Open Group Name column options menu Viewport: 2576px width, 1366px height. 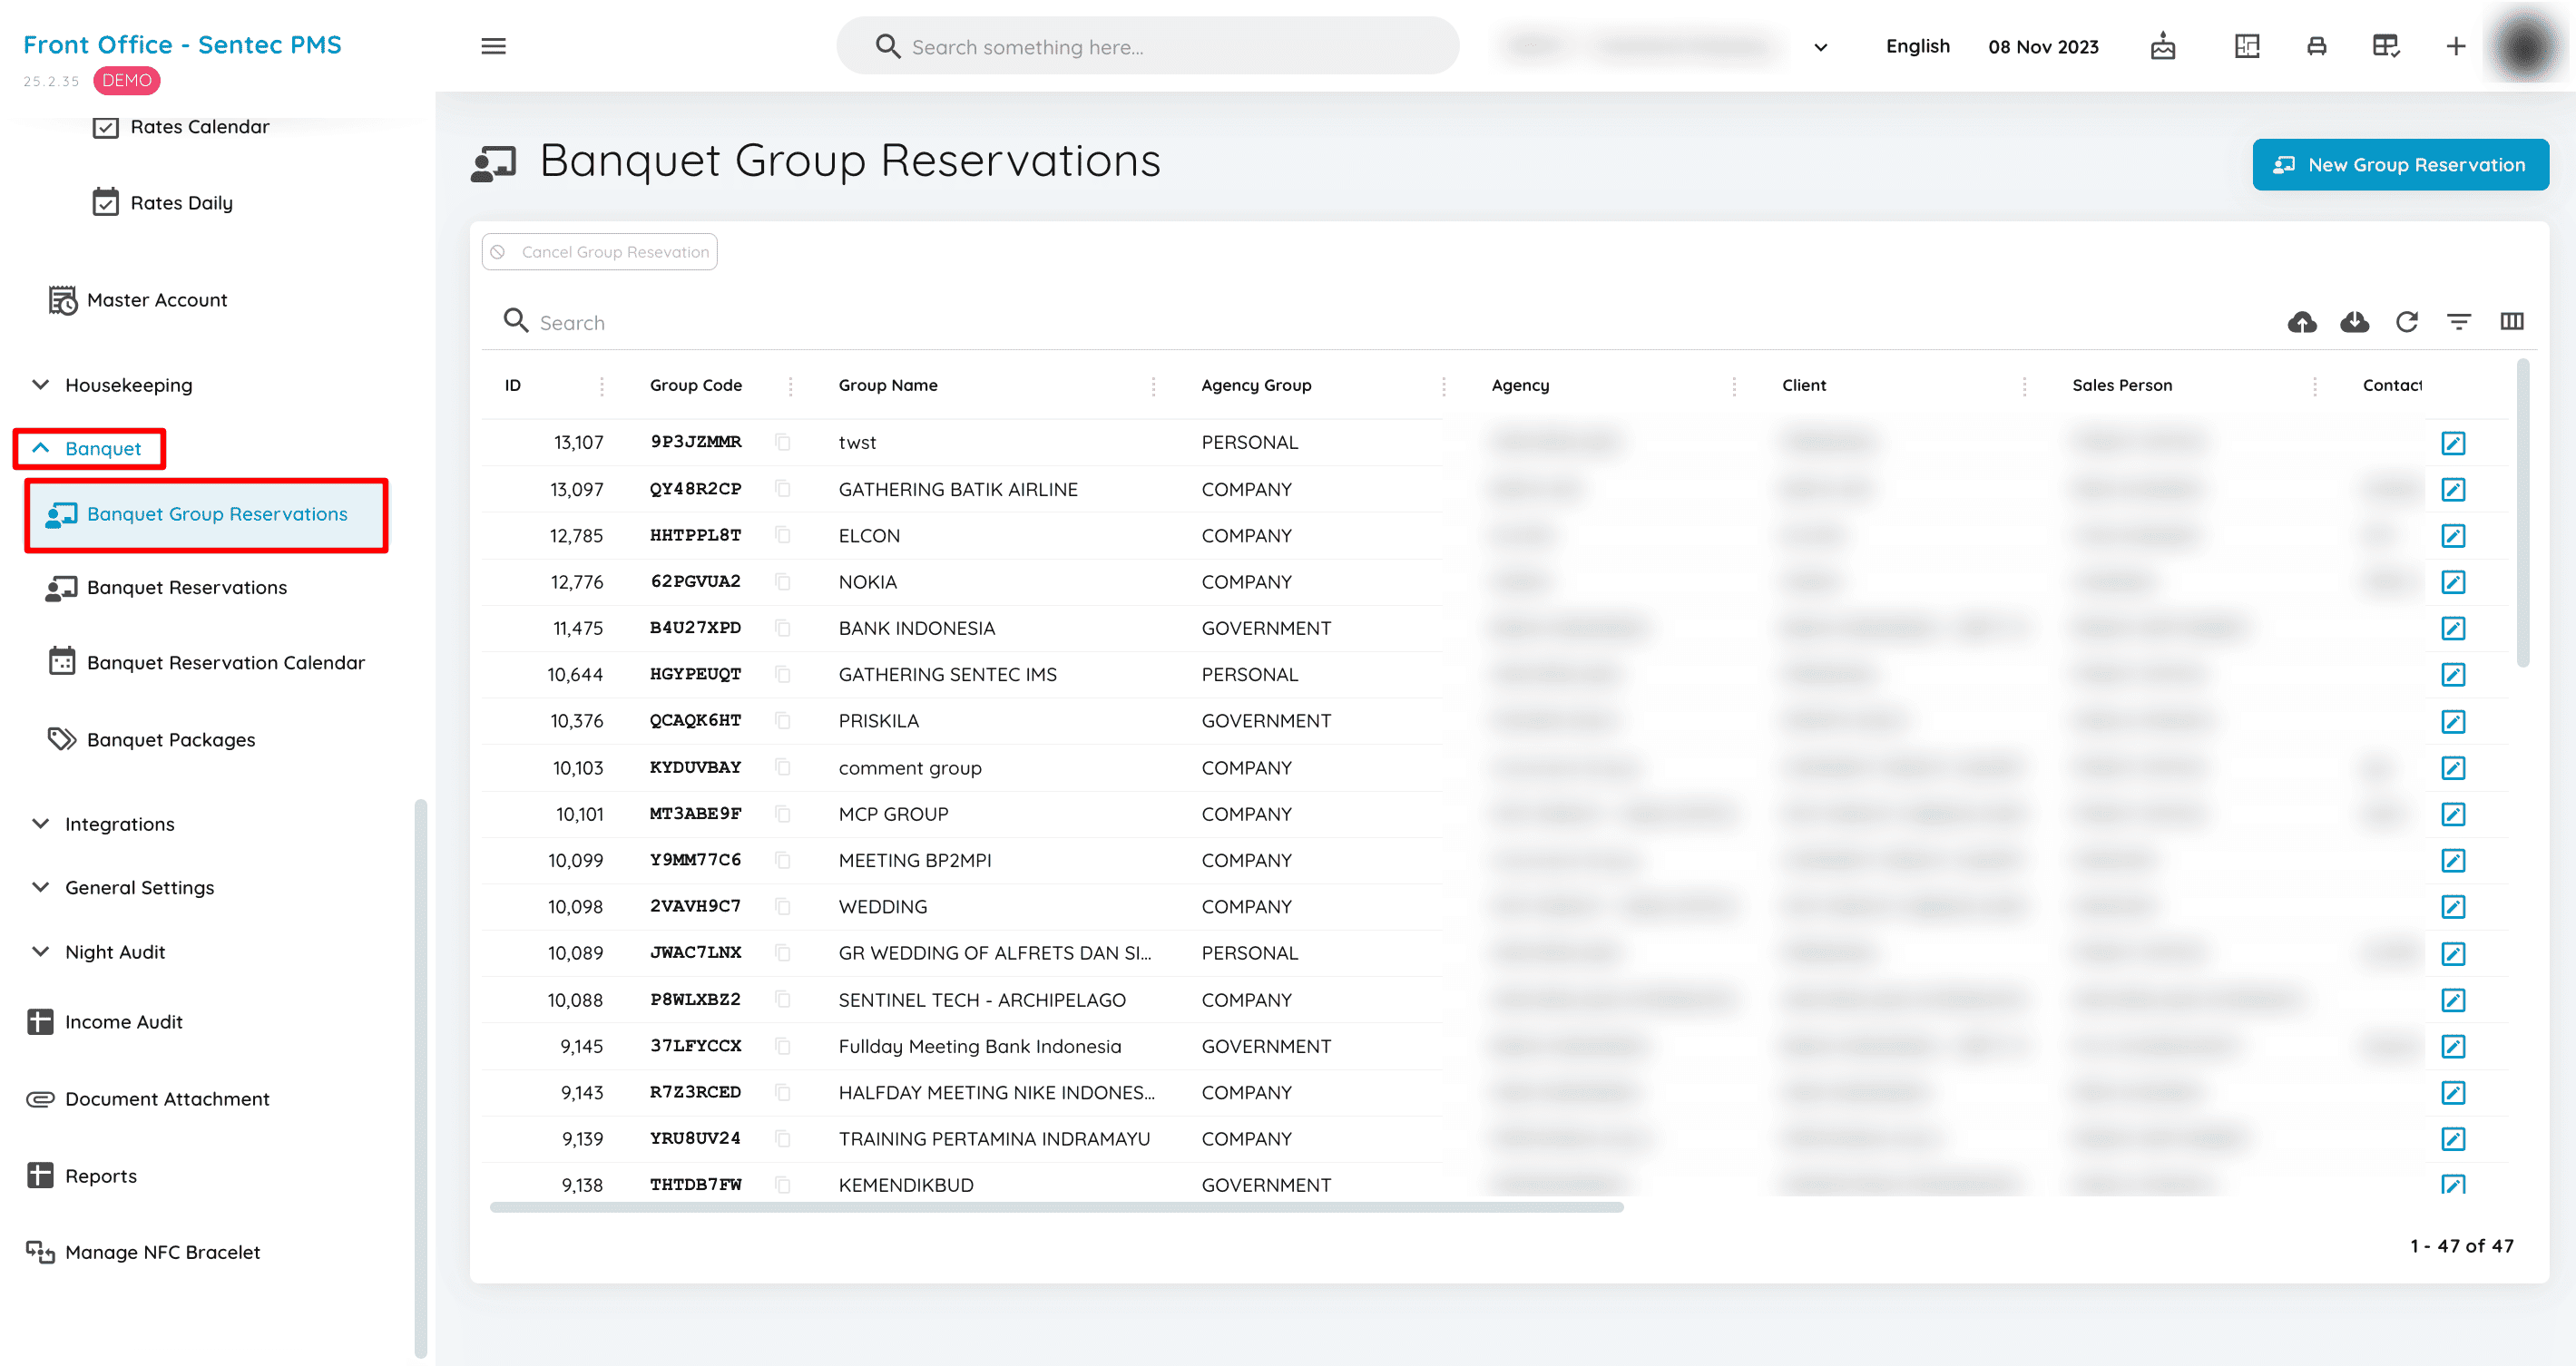[x=1153, y=386]
